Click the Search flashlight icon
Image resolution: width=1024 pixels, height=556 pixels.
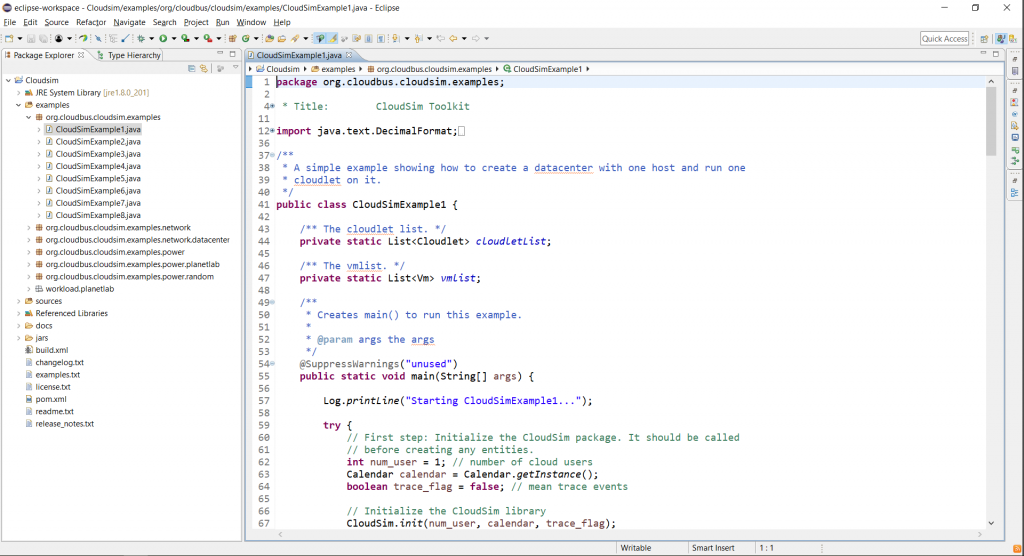295,39
